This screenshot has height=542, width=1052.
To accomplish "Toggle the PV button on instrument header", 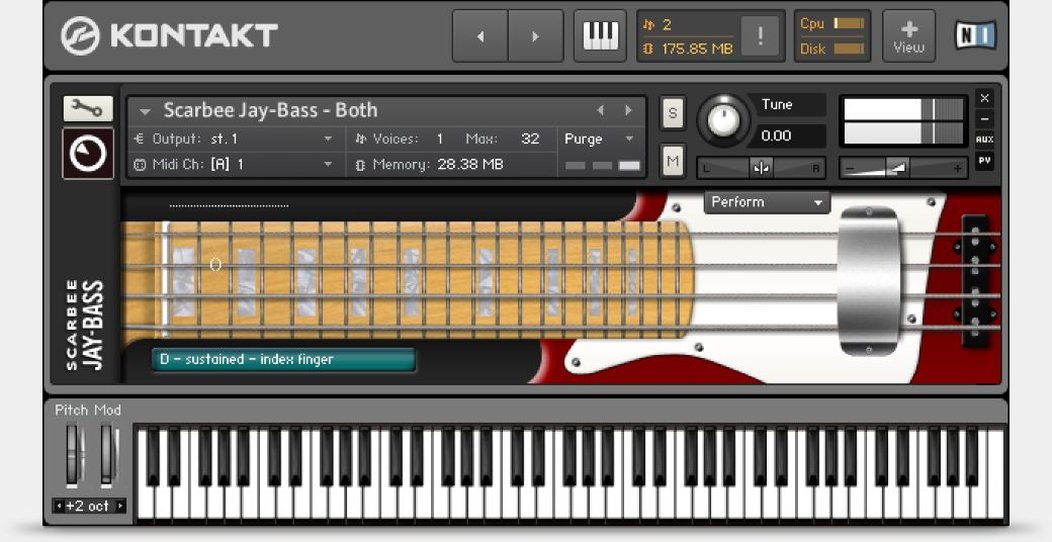I will [x=985, y=161].
